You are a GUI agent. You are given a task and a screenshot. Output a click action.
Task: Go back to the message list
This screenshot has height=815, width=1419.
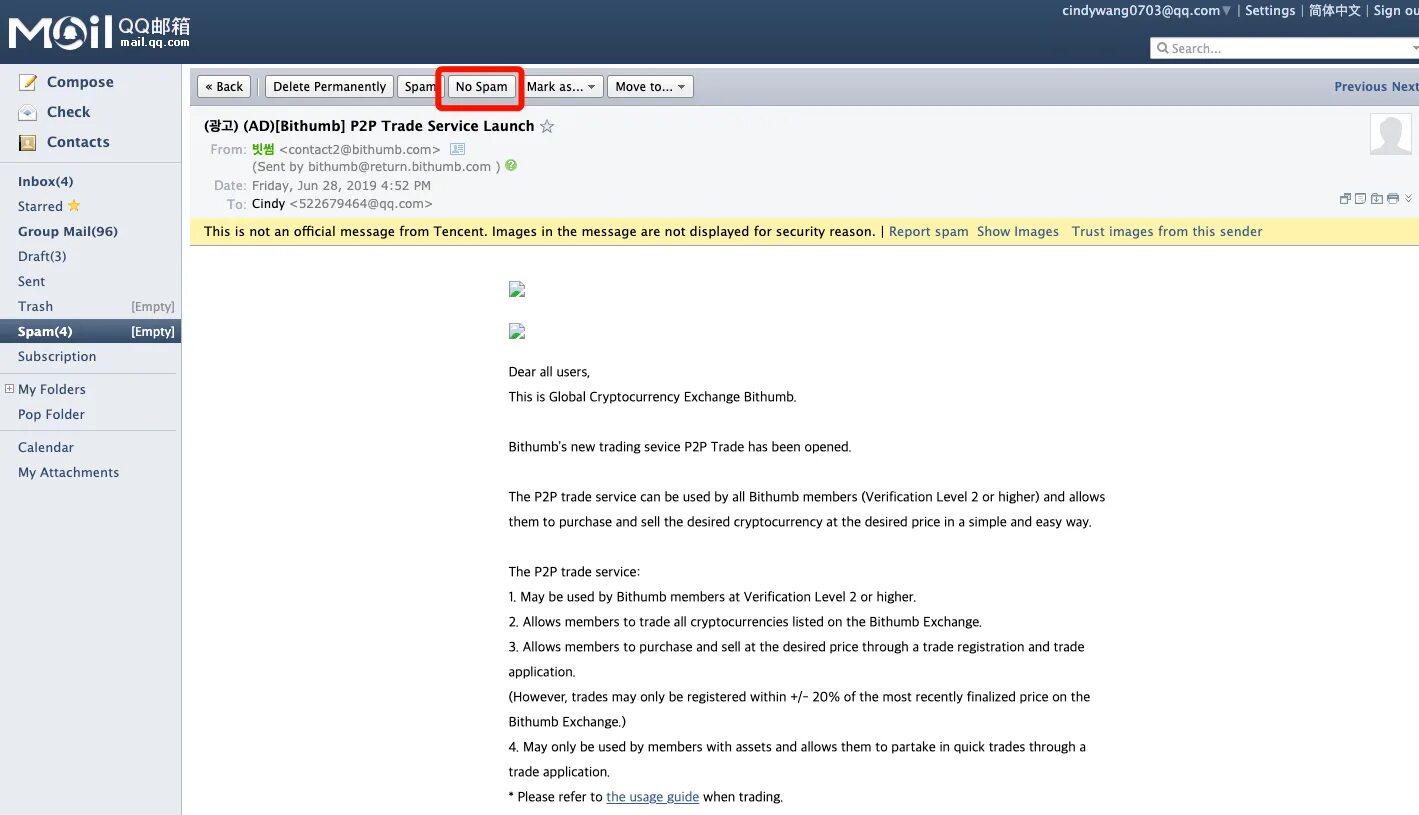tap(224, 87)
